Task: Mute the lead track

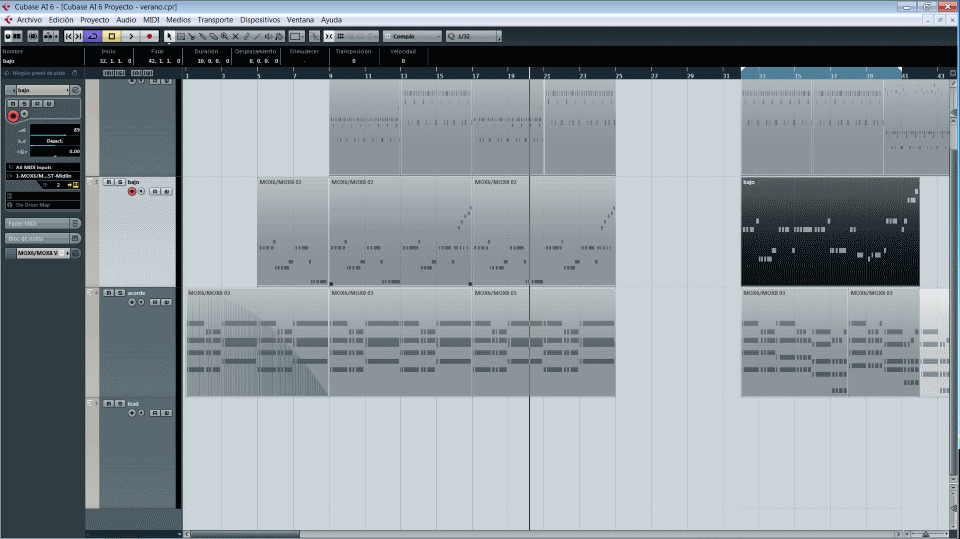Action: click(108, 404)
